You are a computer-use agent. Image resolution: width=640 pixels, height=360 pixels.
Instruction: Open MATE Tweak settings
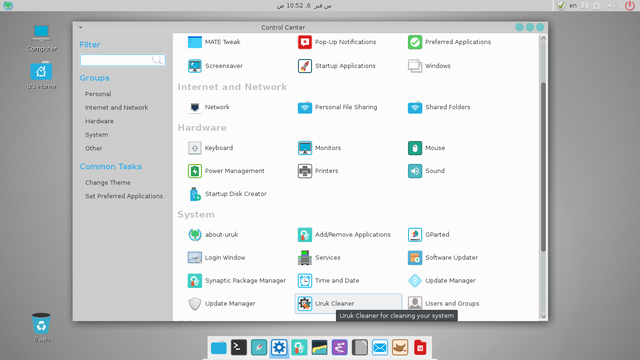214,42
